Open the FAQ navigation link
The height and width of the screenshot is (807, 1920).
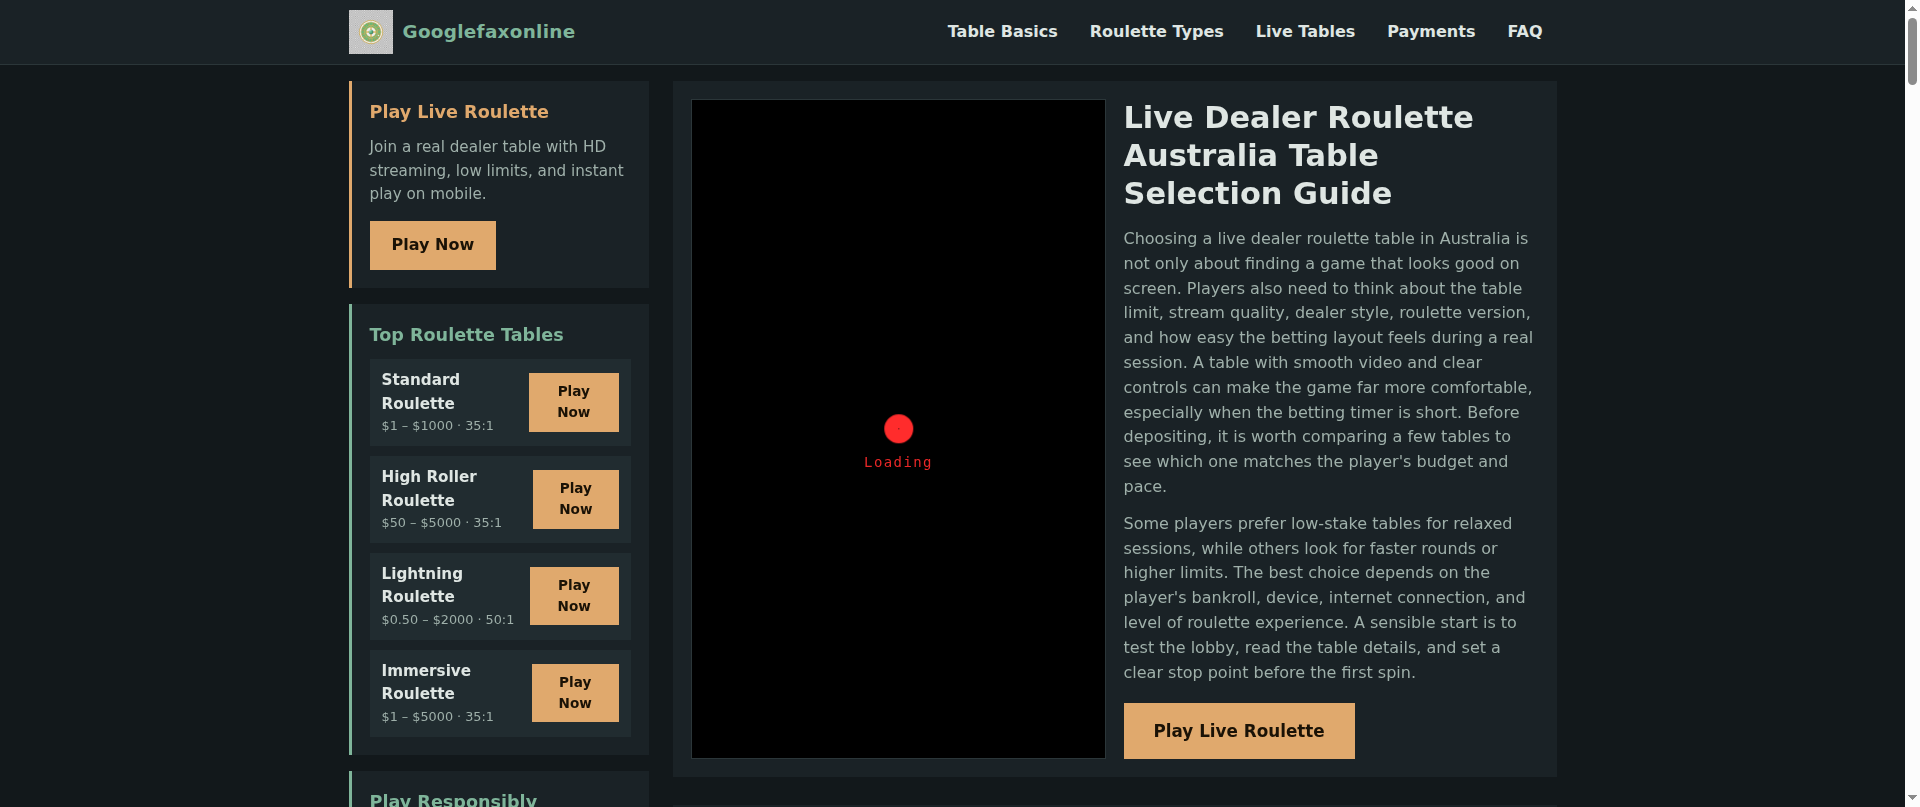(x=1524, y=32)
